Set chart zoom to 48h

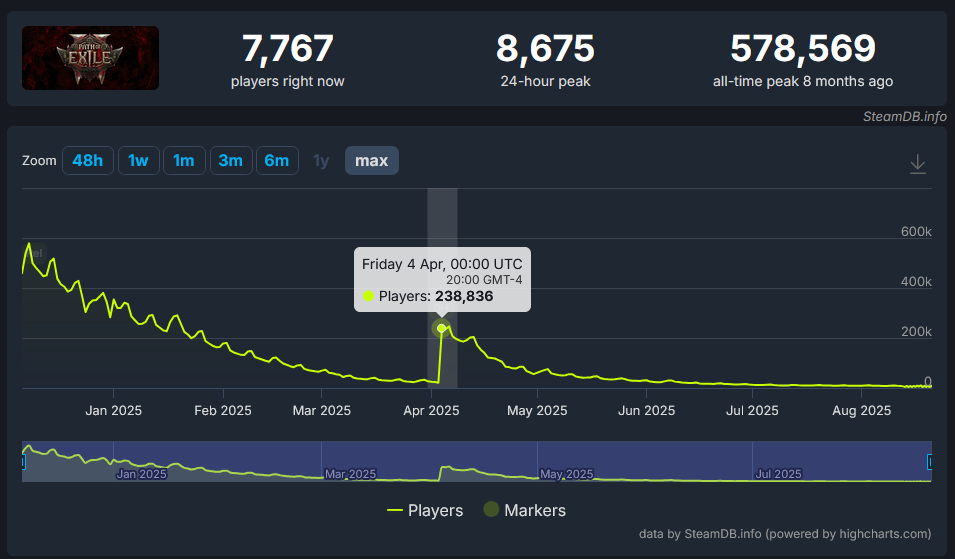point(88,161)
